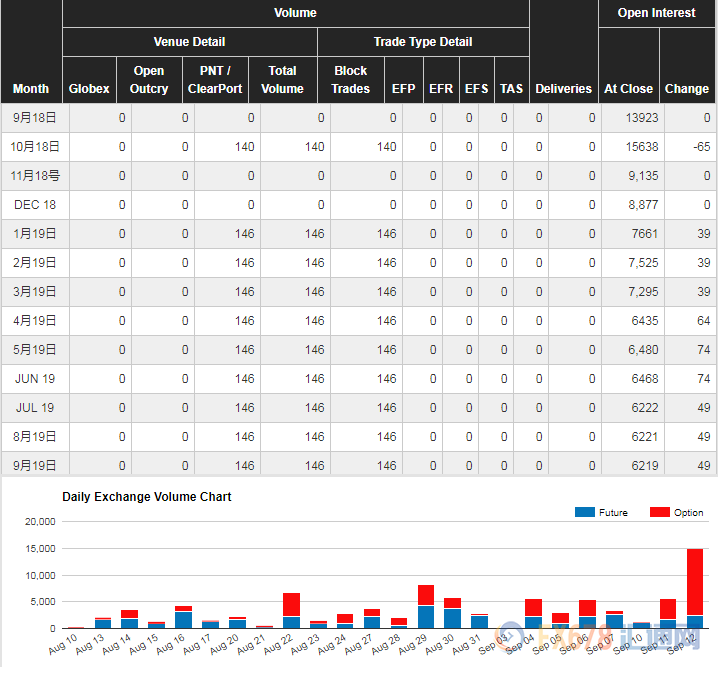
Task: Select the Deliveries column header
Action: (x=563, y=88)
